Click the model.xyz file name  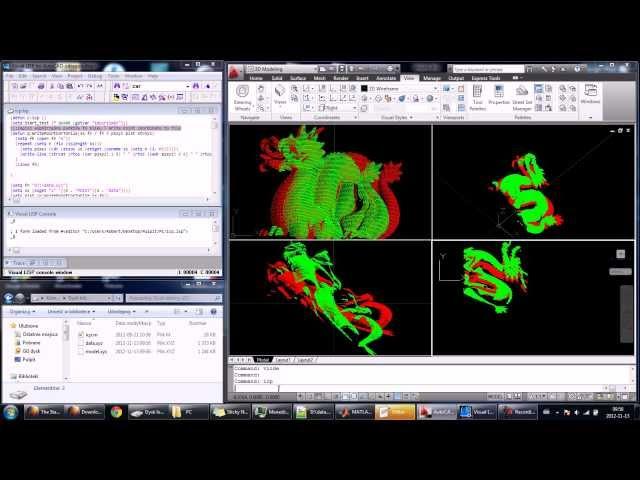[96, 351]
